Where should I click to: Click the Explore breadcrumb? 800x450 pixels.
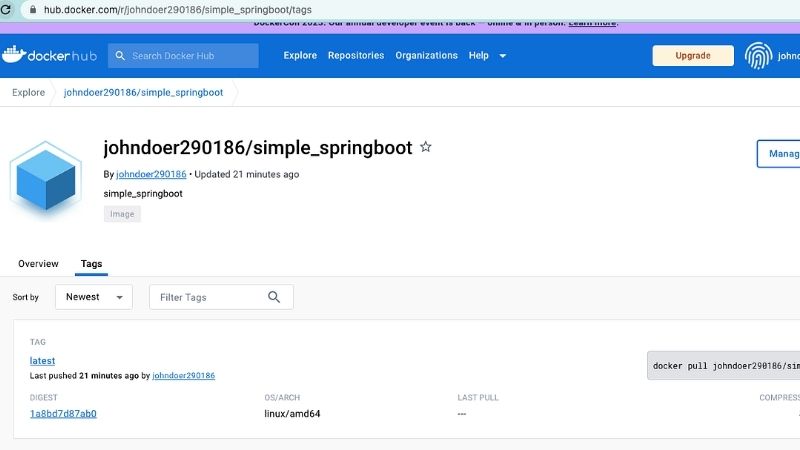[29, 92]
